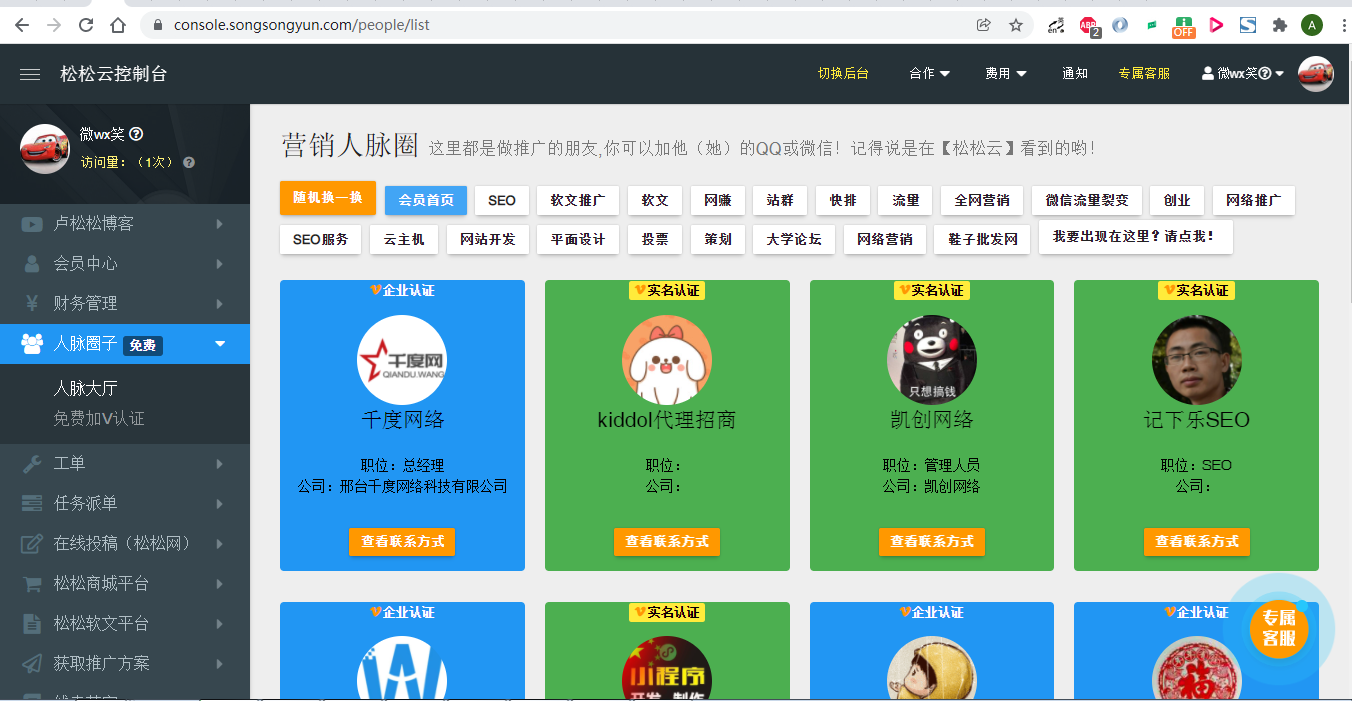Open the 费用 dropdown in top bar

pos(1005,74)
